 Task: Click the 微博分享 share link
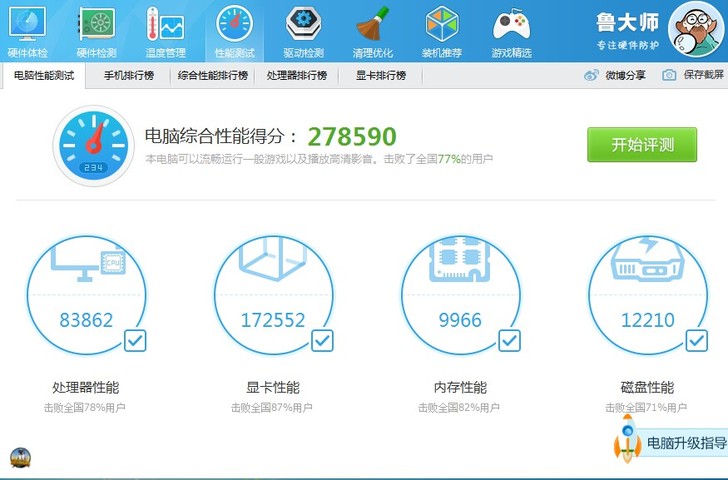tap(625, 75)
